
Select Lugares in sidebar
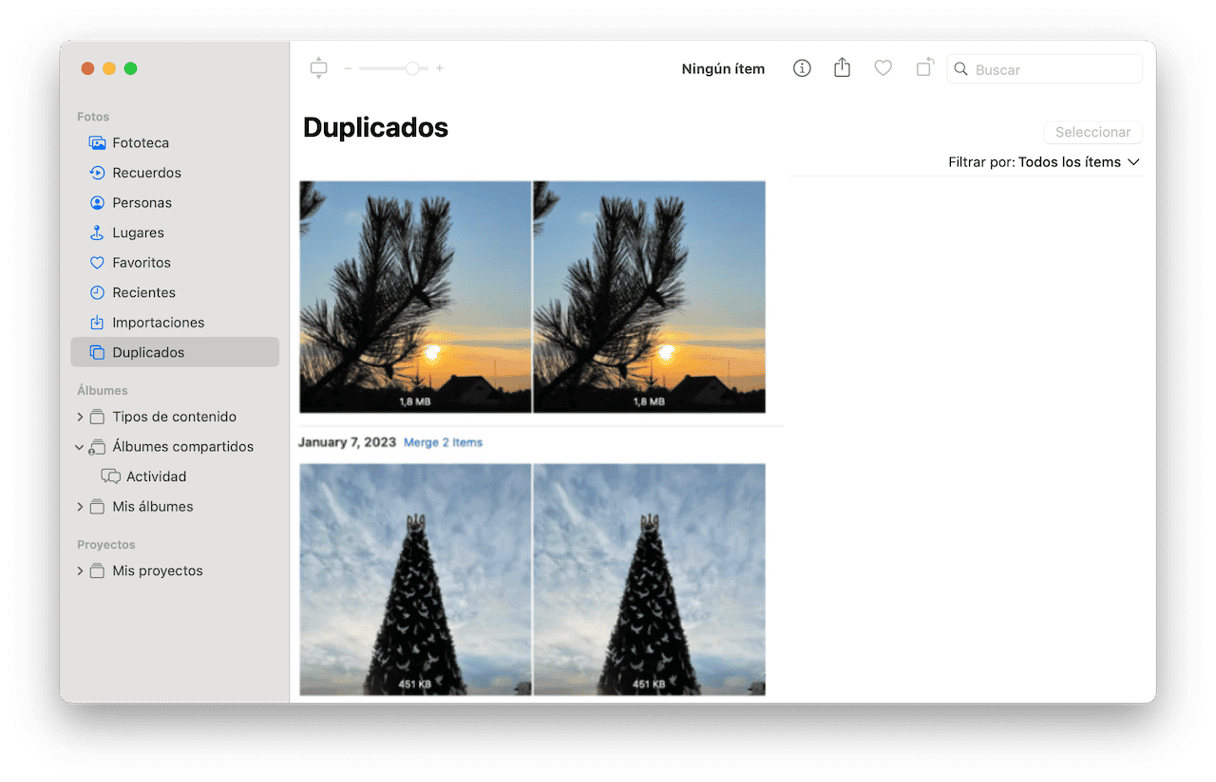[x=175, y=233]
